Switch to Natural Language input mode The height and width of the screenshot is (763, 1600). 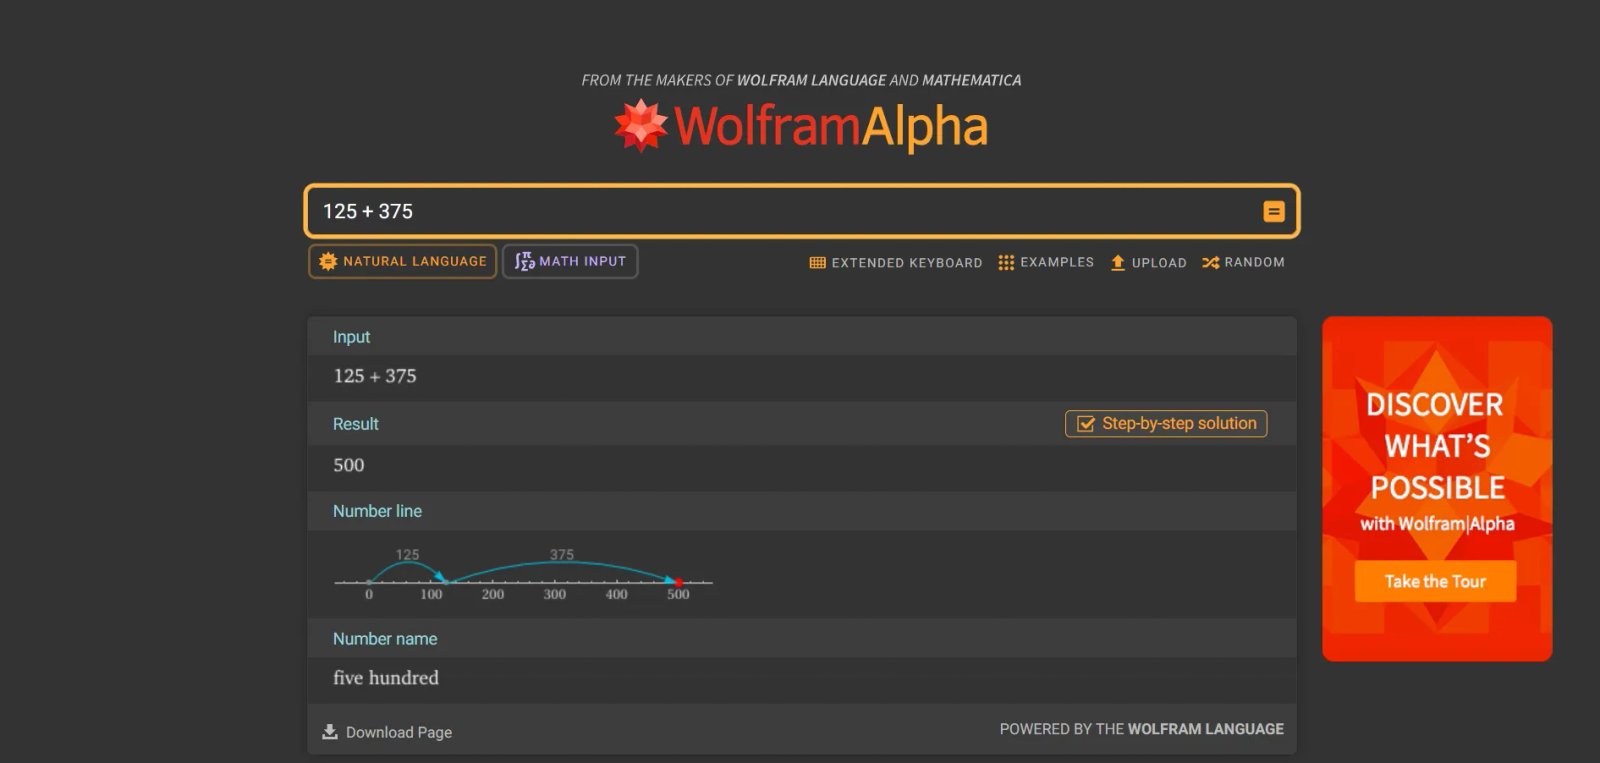pos(402,261)
